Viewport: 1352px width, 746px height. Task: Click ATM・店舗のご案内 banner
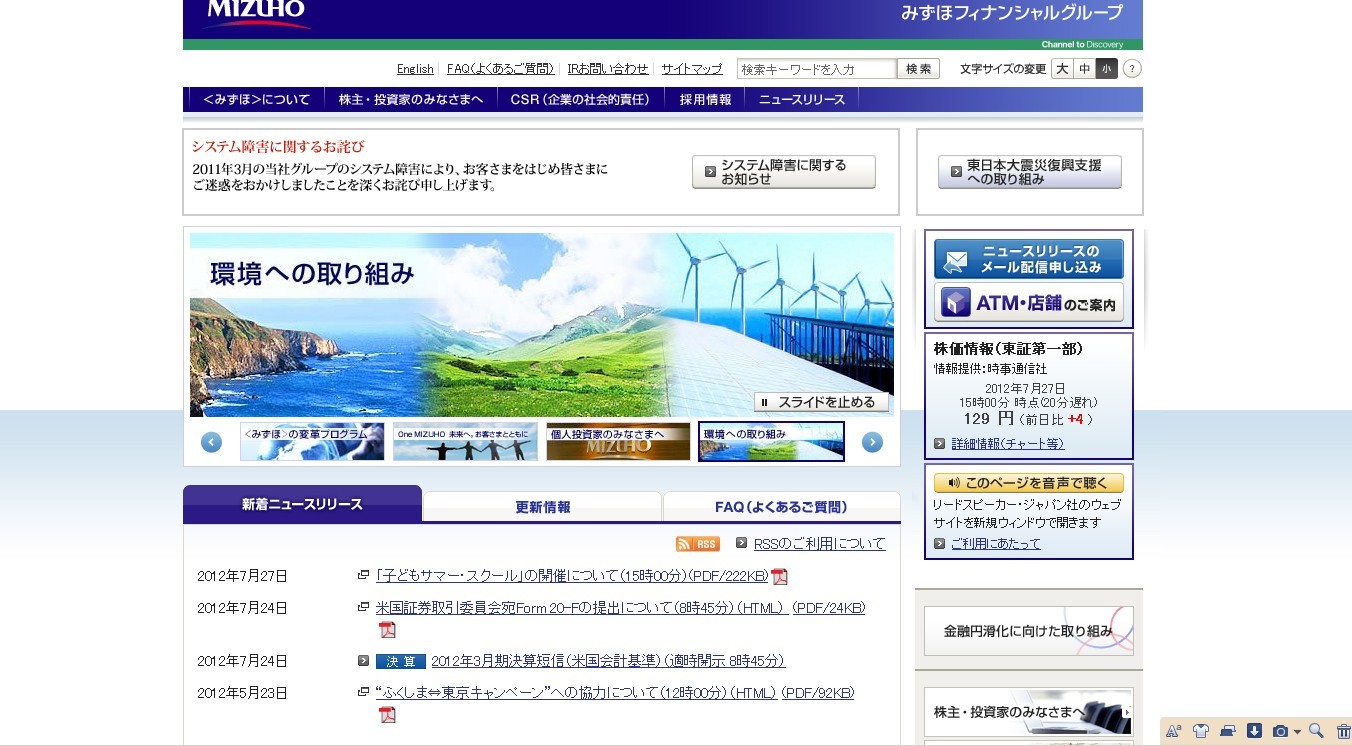(x=1029, y=302)
